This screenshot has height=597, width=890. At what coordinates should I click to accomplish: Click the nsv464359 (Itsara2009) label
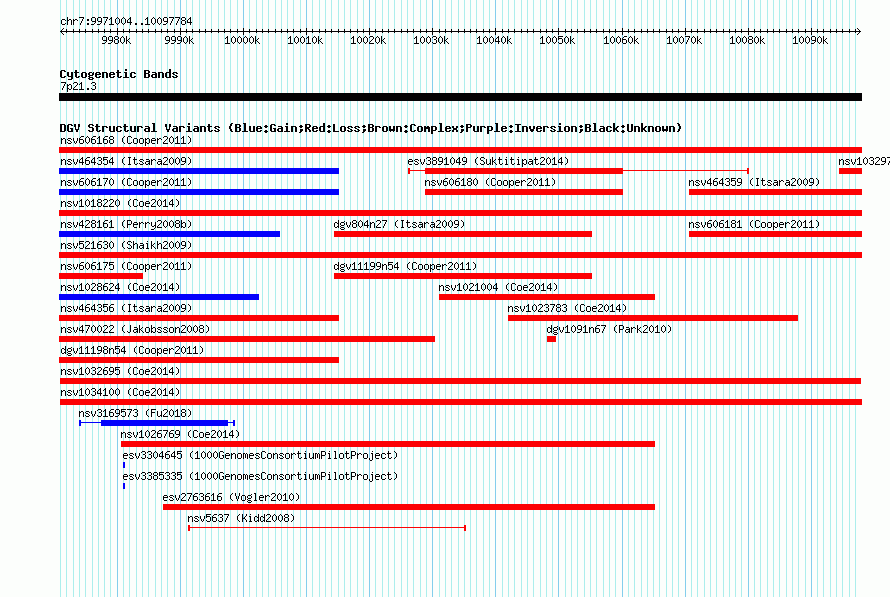(x=754, y=182)
